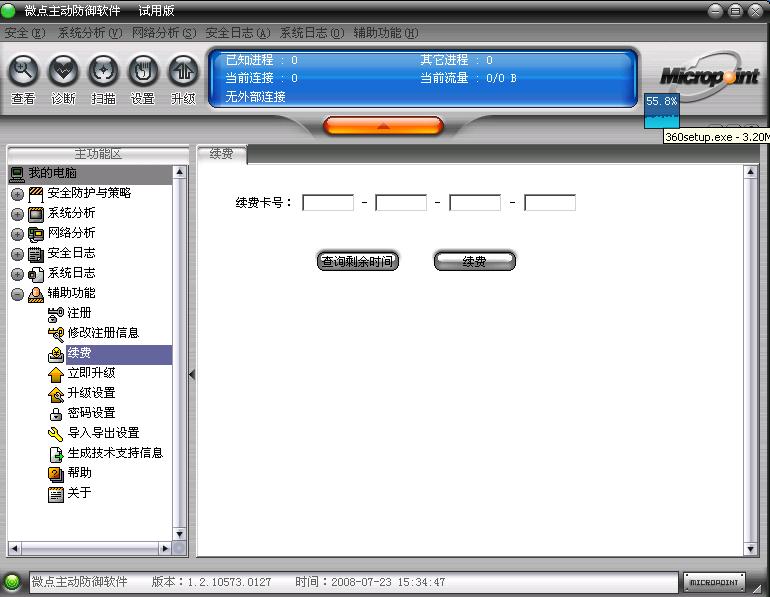
Task: Expand the 网络分析 tree node
Action: [17, 235]
